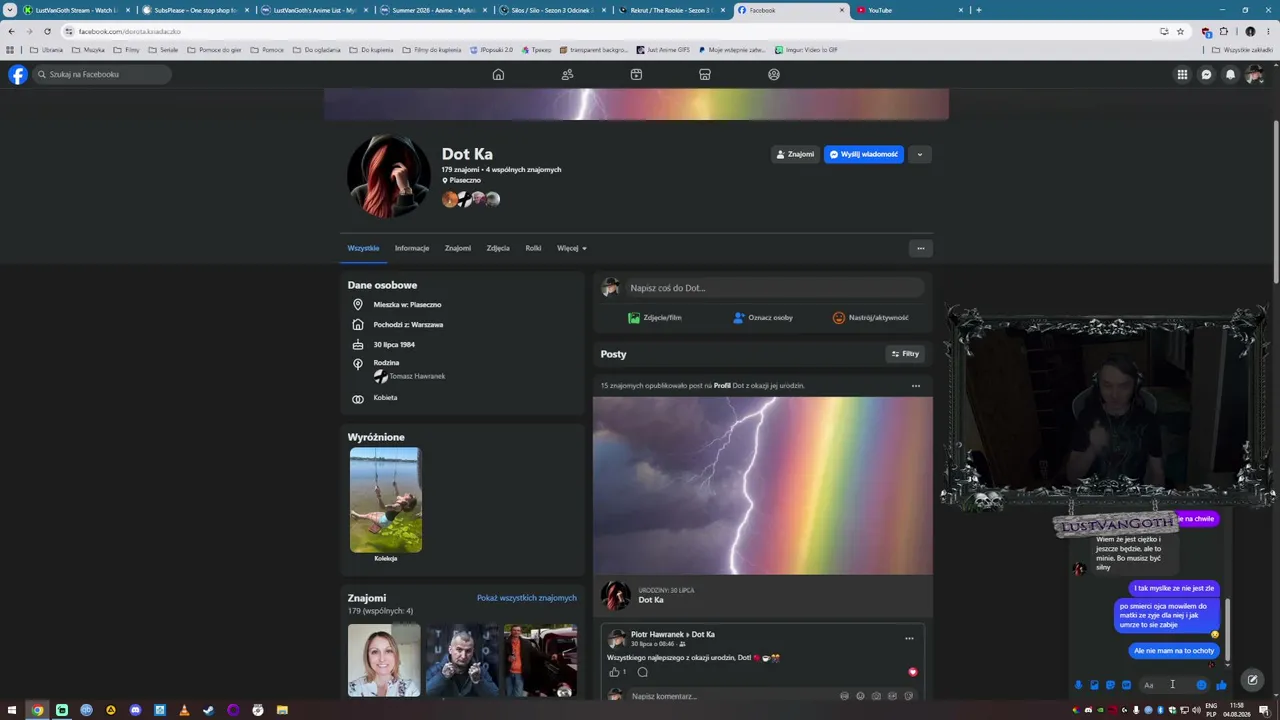Open the Piotr Hawranek post options menu
The width and height of the screenshot is (1280, 720).
pyautogui.click(x=909, y=638)
